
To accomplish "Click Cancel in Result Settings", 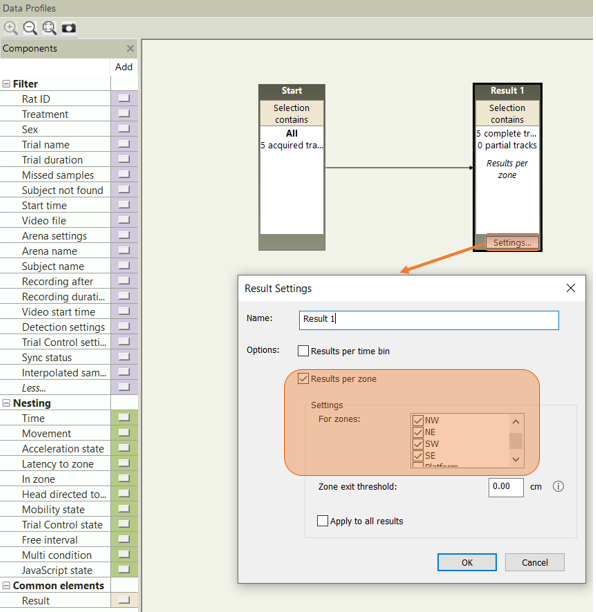I will [x=535, y=562].
